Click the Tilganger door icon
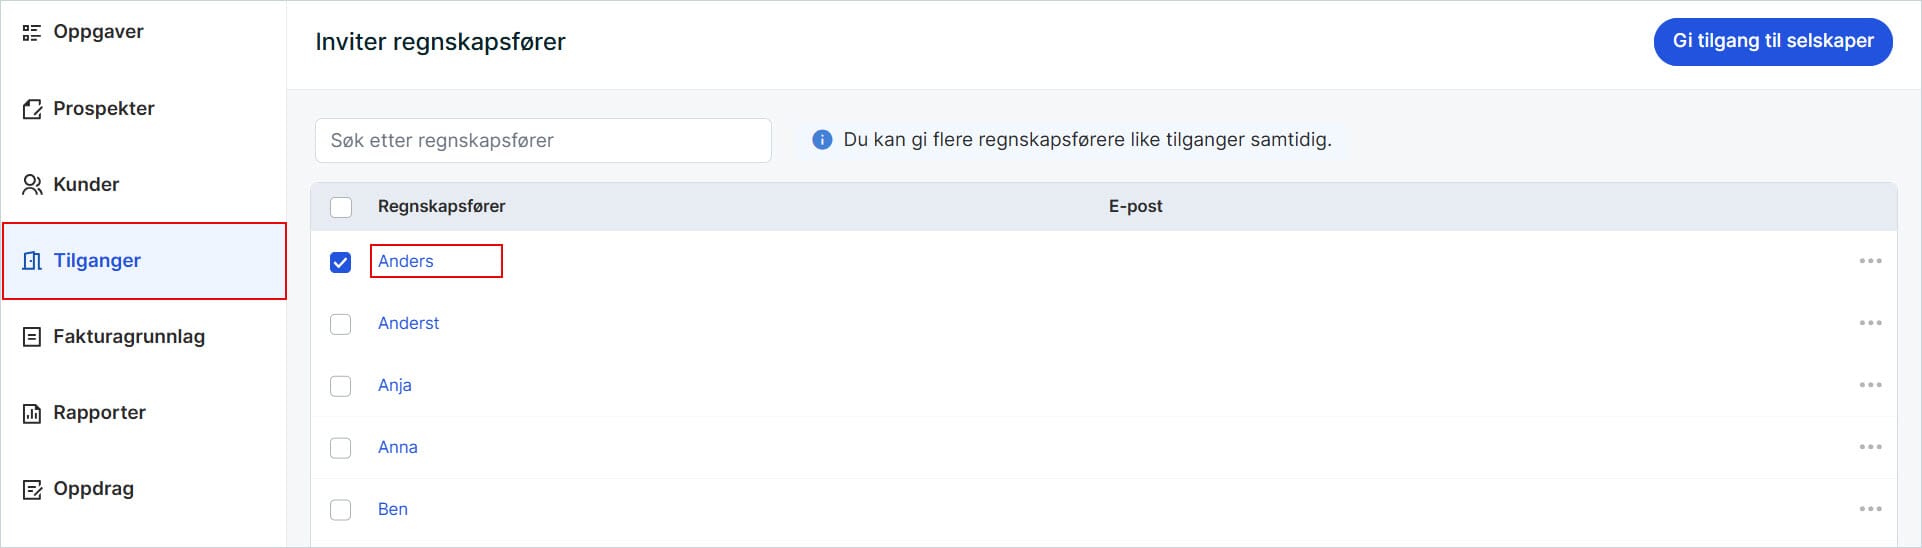This screenshot has width=1922, height=548. click(32, 261)
